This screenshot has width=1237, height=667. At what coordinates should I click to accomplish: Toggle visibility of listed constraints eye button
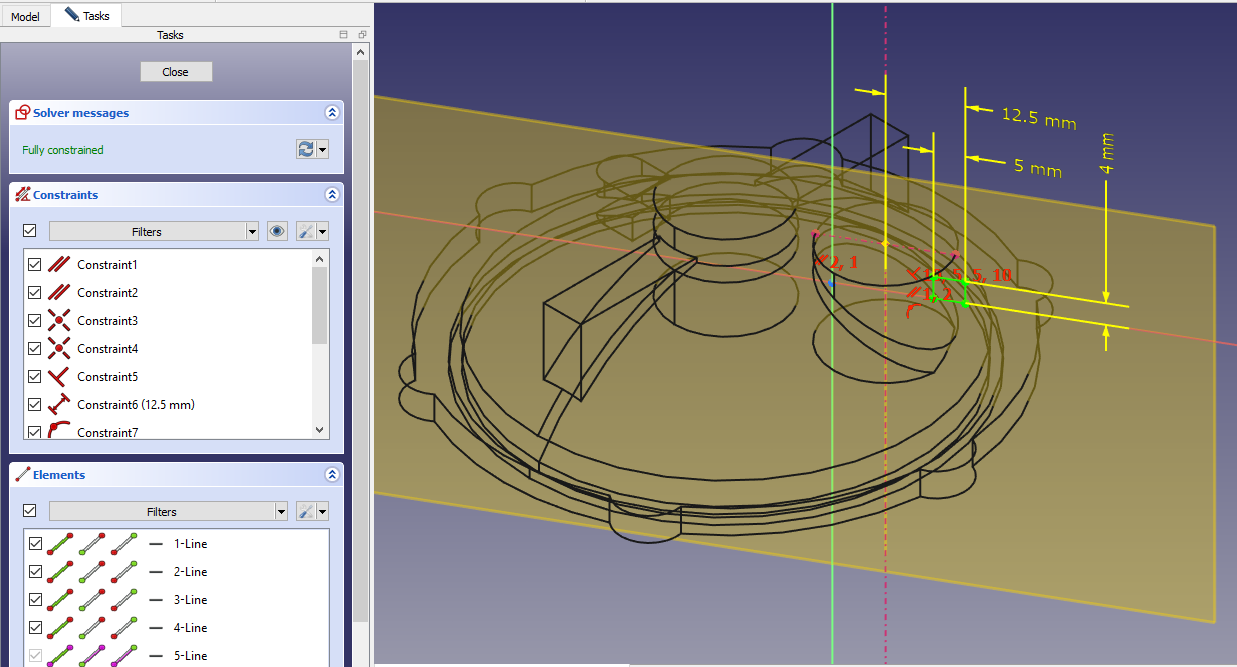(x=278, y=231)
